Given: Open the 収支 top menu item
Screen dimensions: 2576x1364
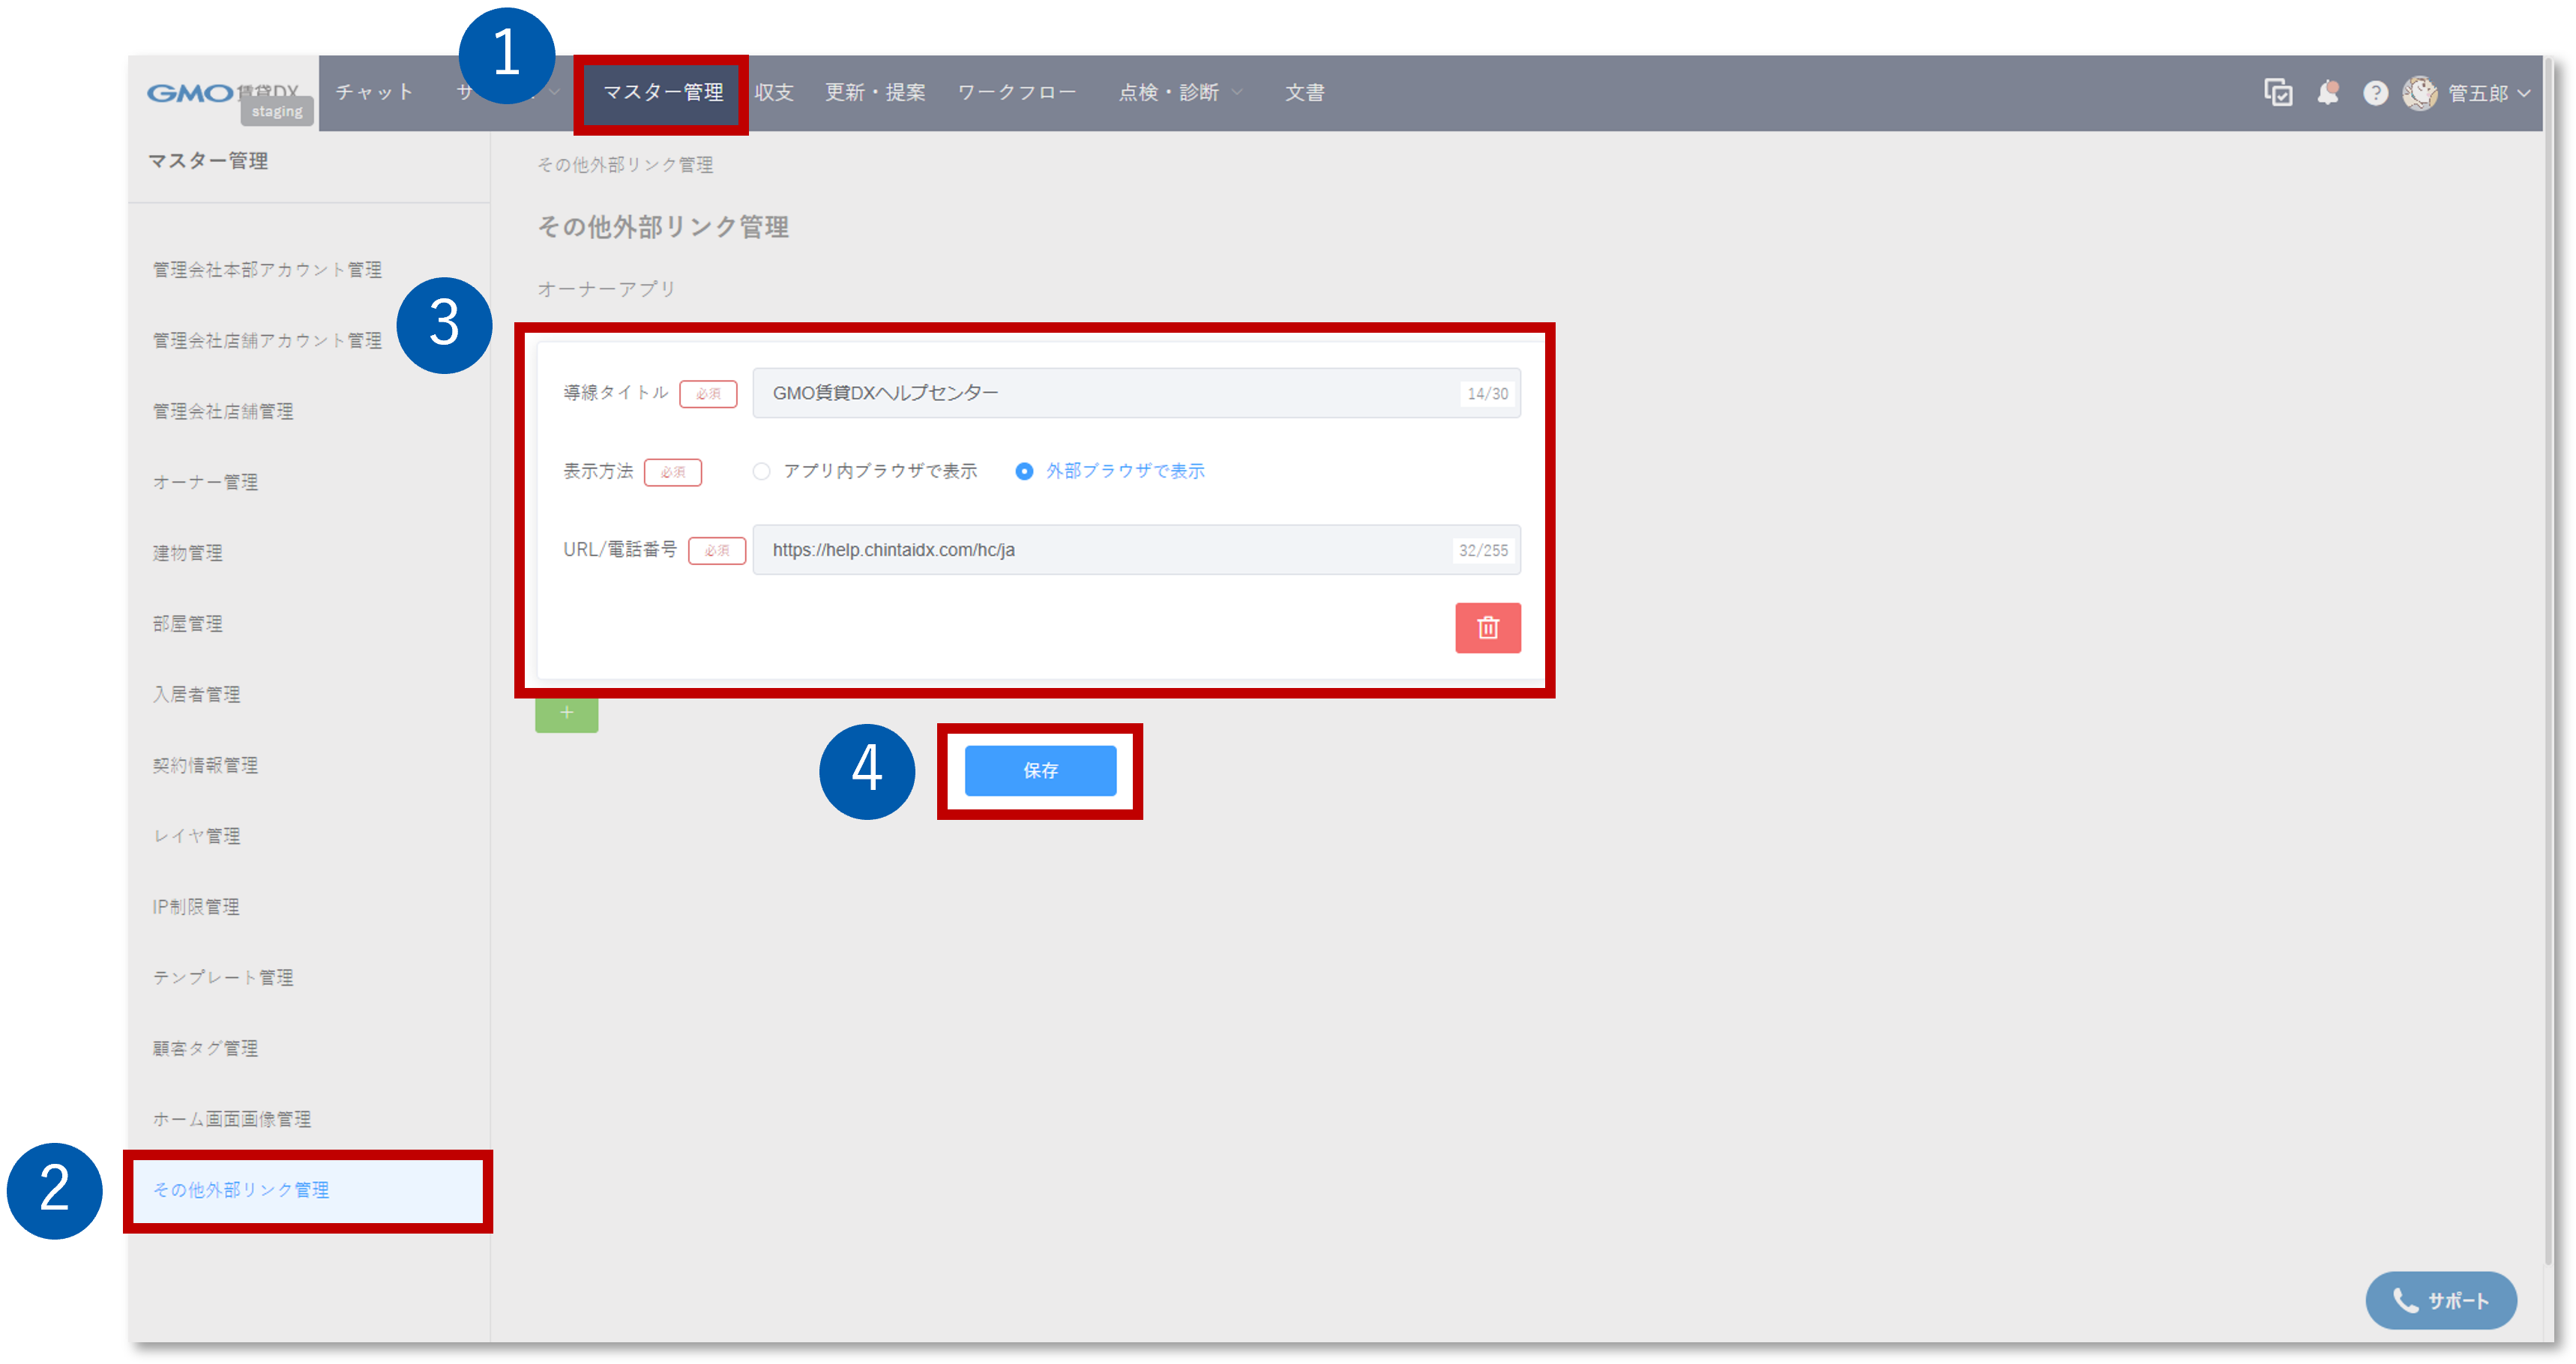Looking at the screenshot, I should (774, 93).
